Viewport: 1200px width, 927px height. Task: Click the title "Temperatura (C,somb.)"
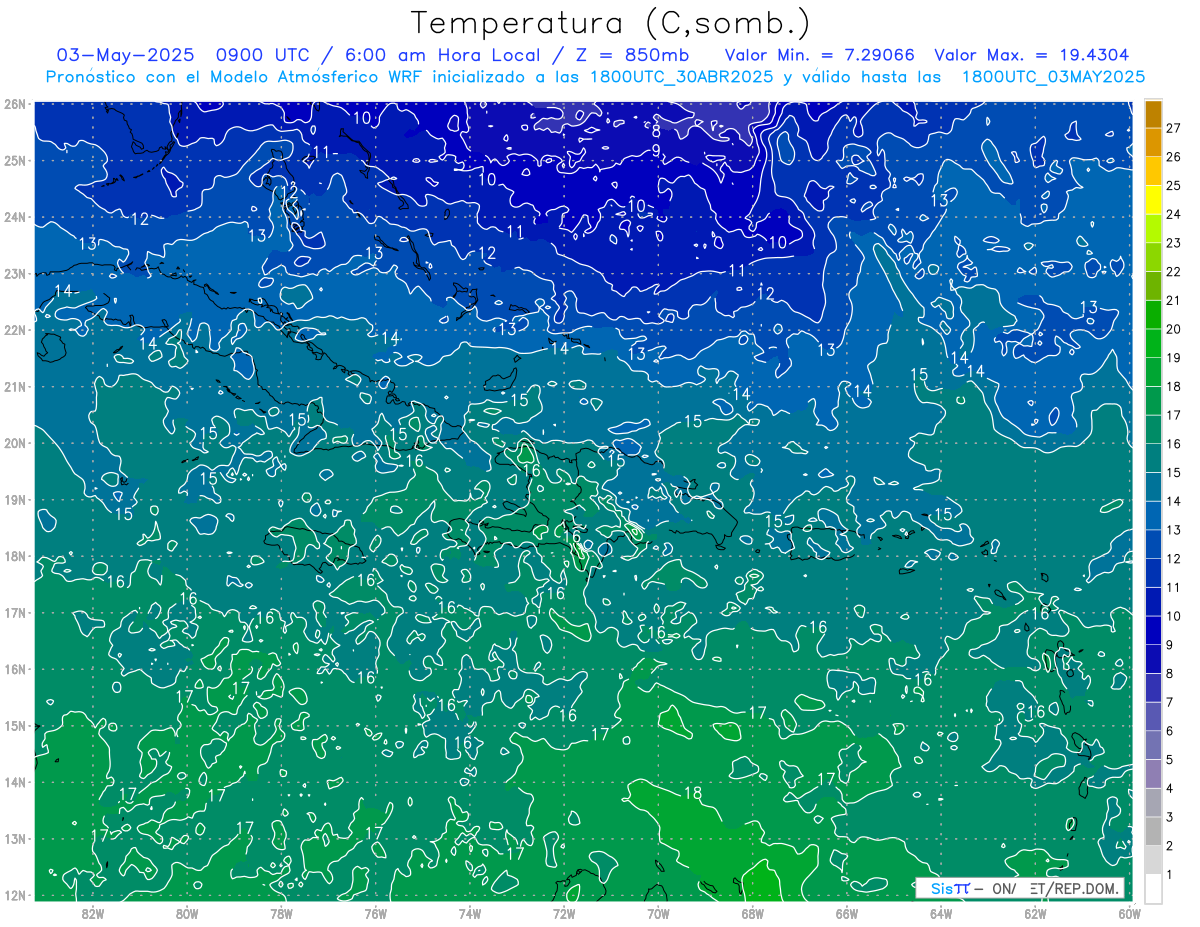coord(611,23)
